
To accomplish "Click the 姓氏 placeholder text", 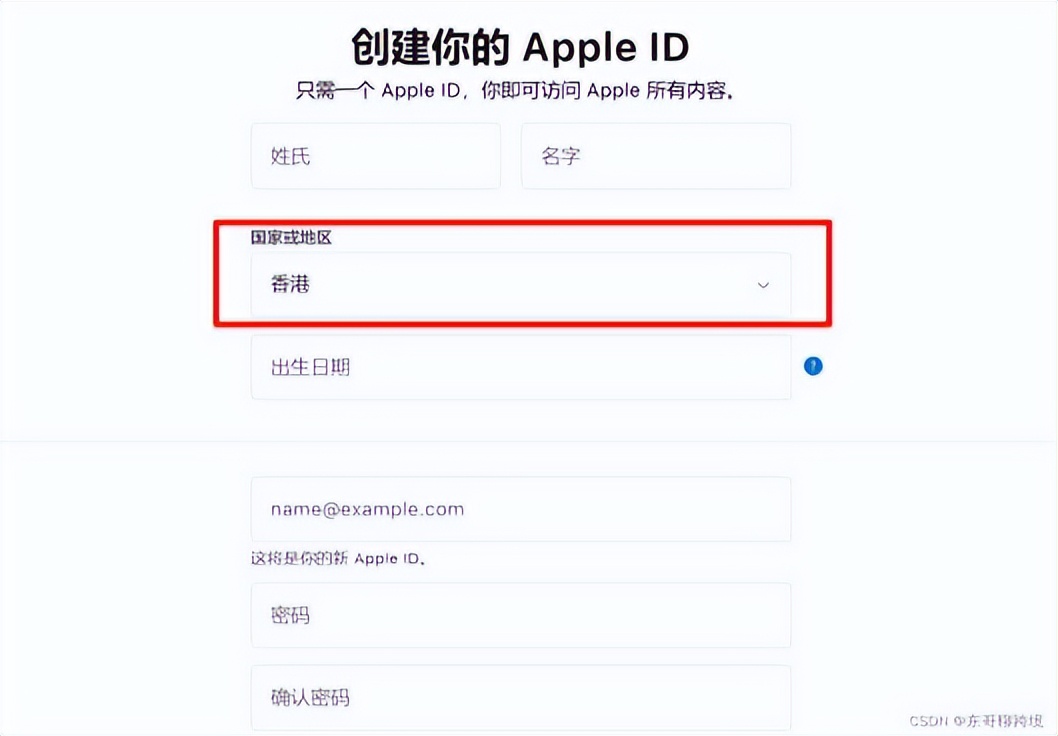I will point(290,157).
